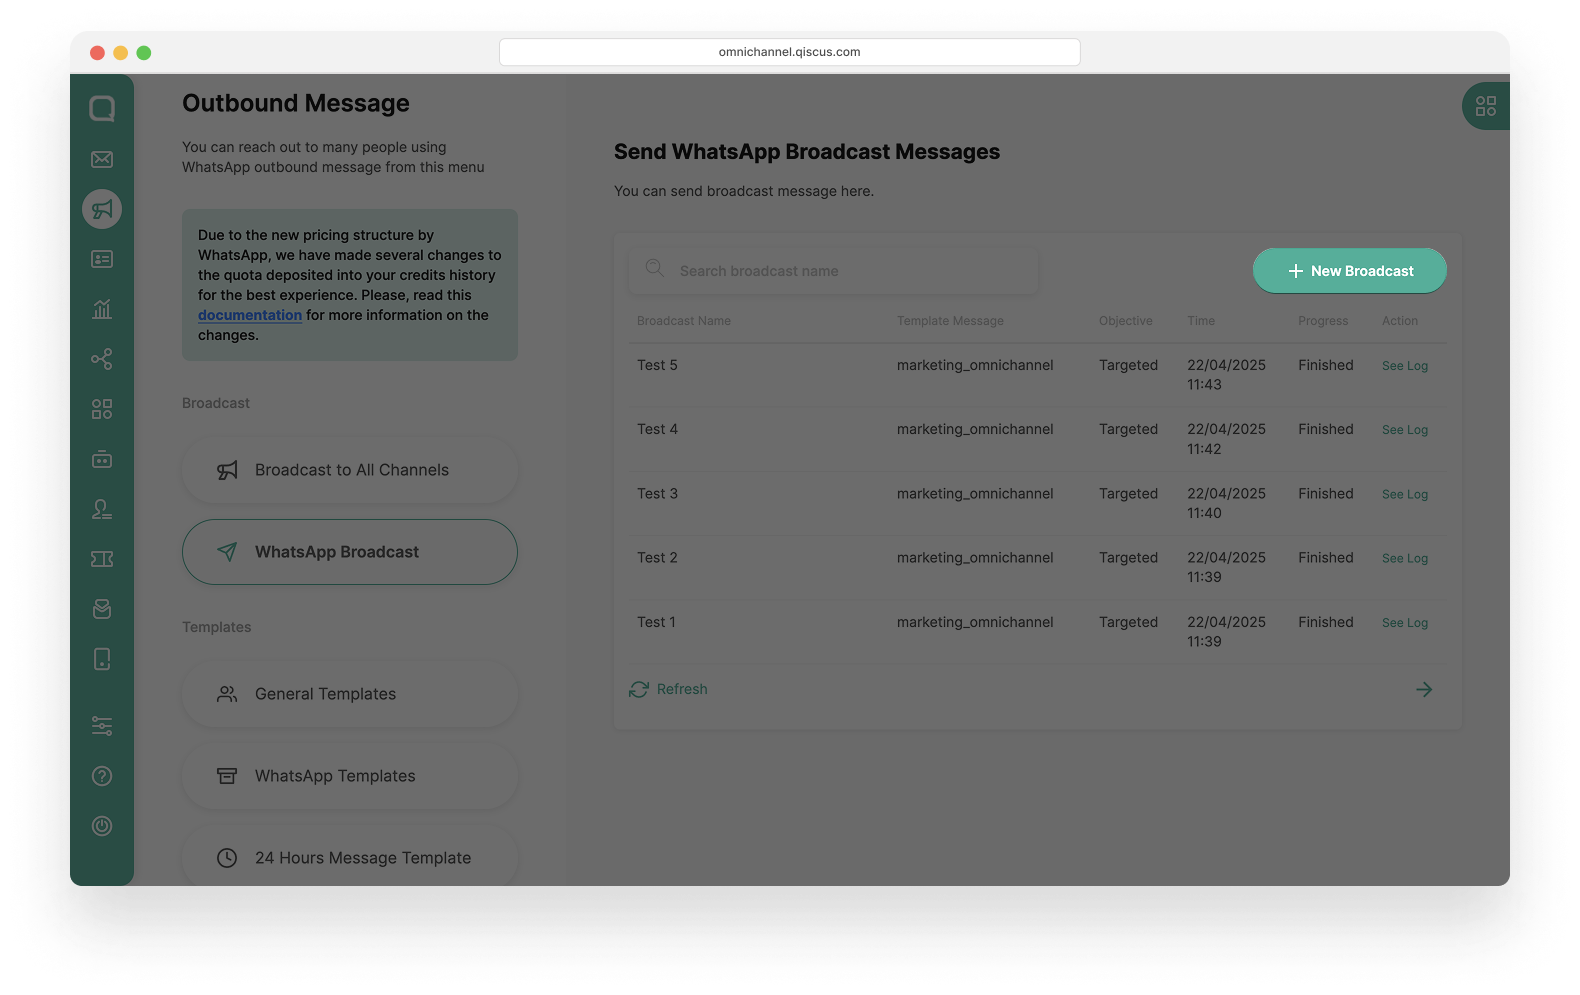Viewport: 1580px width, 995px height.
Task: Click the Outbound Message page heading
Action: click(296, 103)
